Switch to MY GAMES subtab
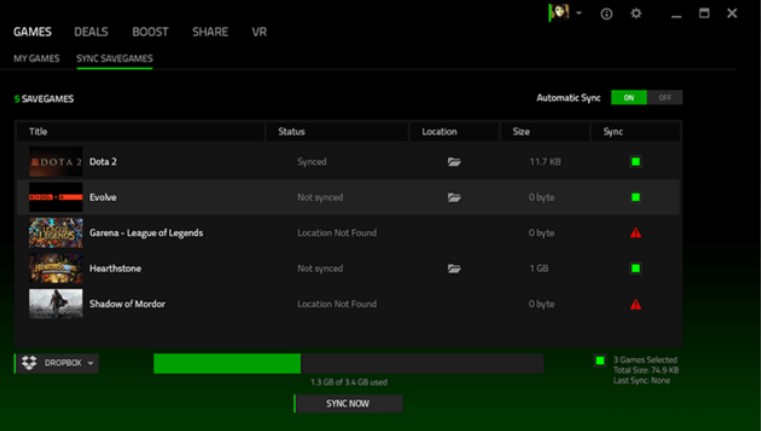 (36, 59)
